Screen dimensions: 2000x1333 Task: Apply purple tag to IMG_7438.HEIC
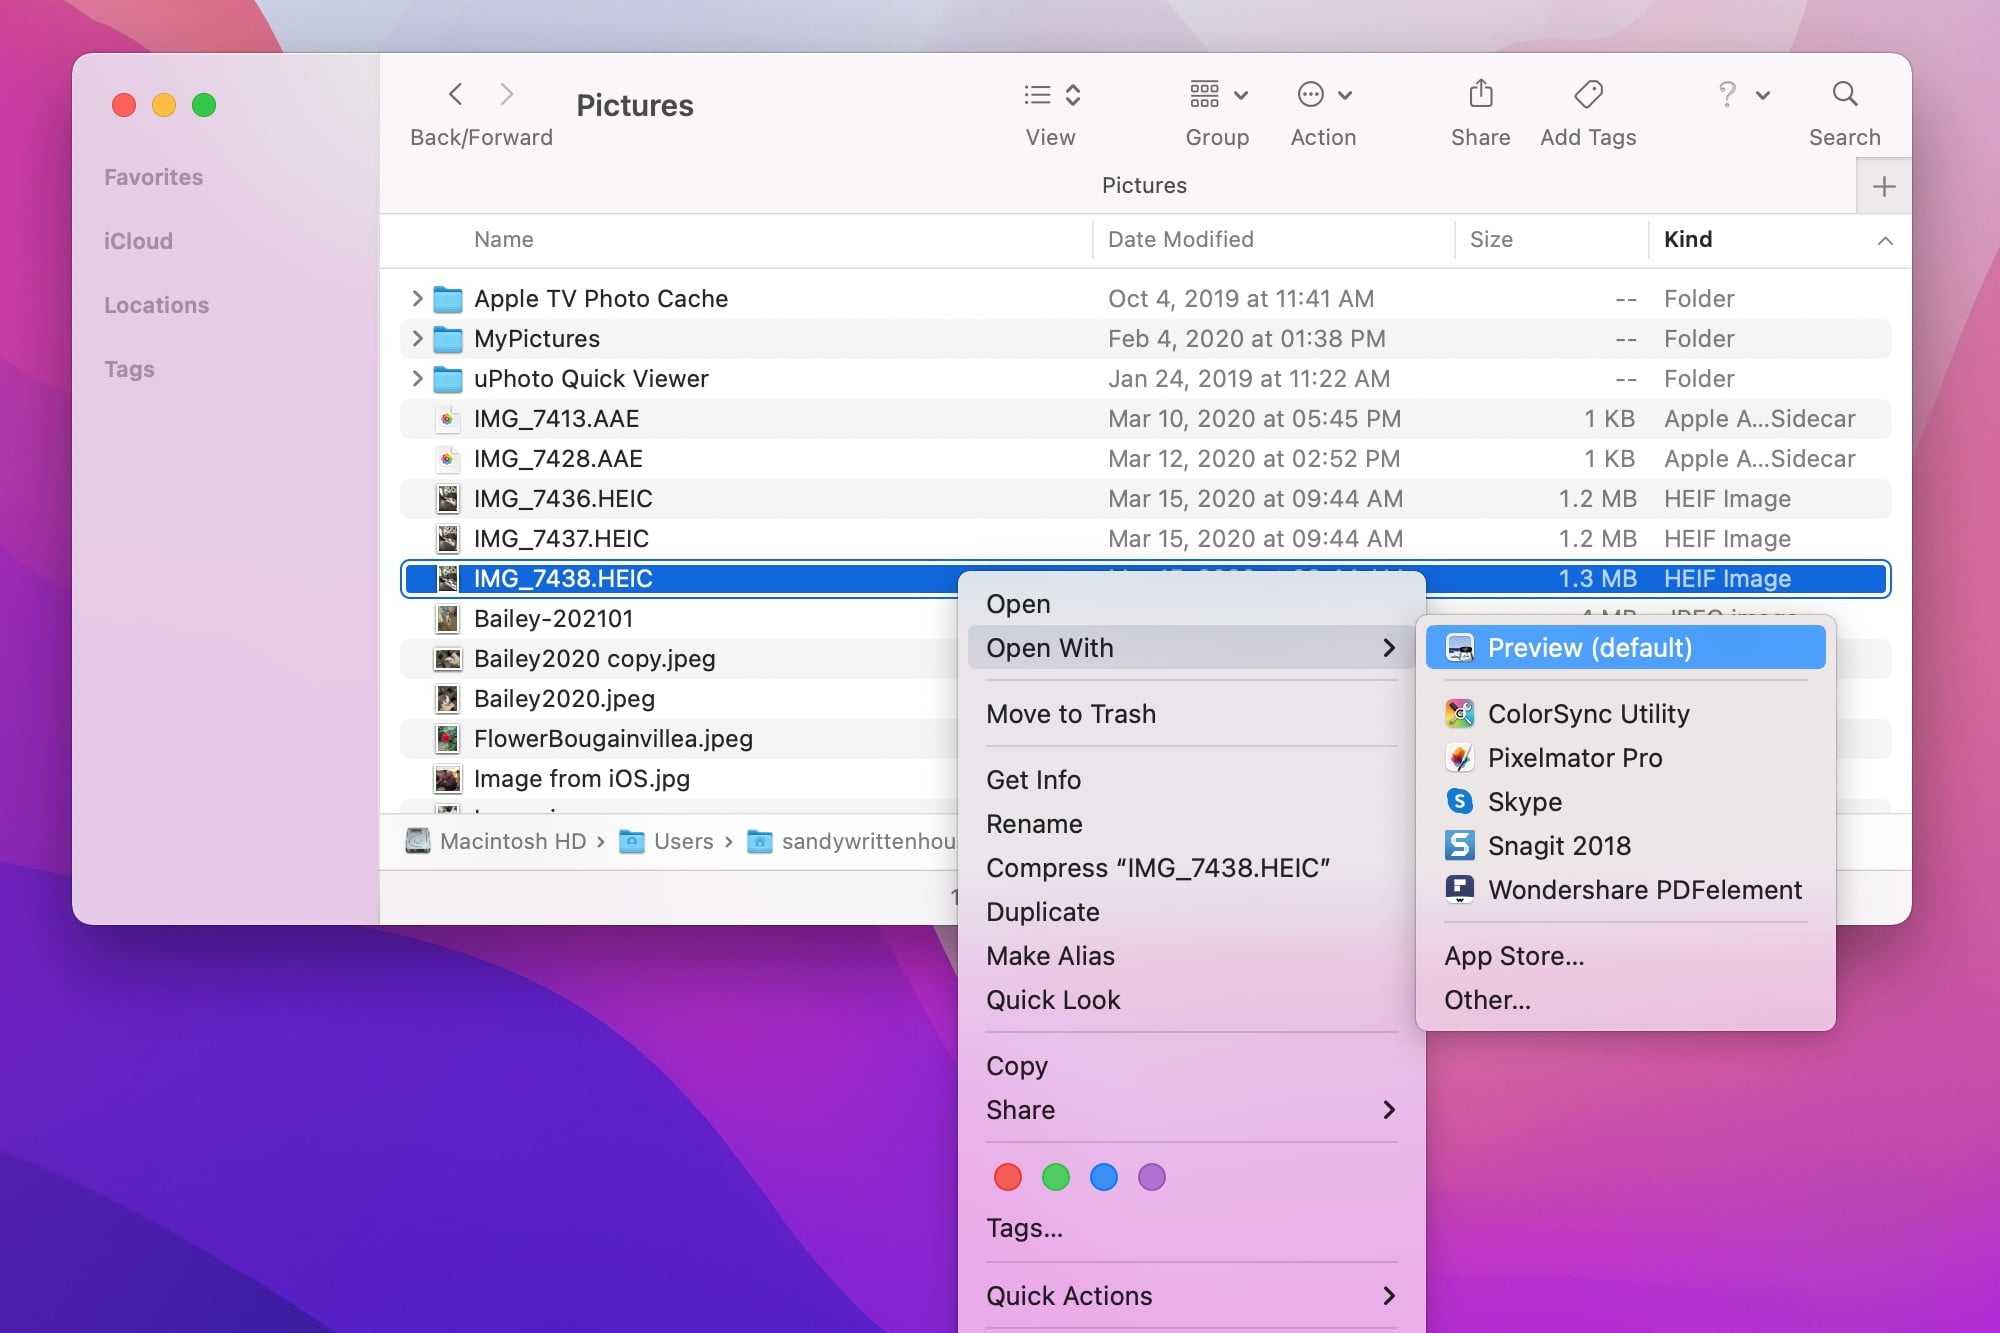[x=1152, y=1175]
